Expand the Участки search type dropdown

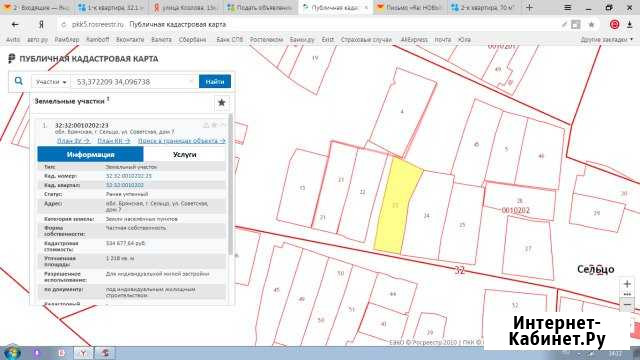point(51,82)
